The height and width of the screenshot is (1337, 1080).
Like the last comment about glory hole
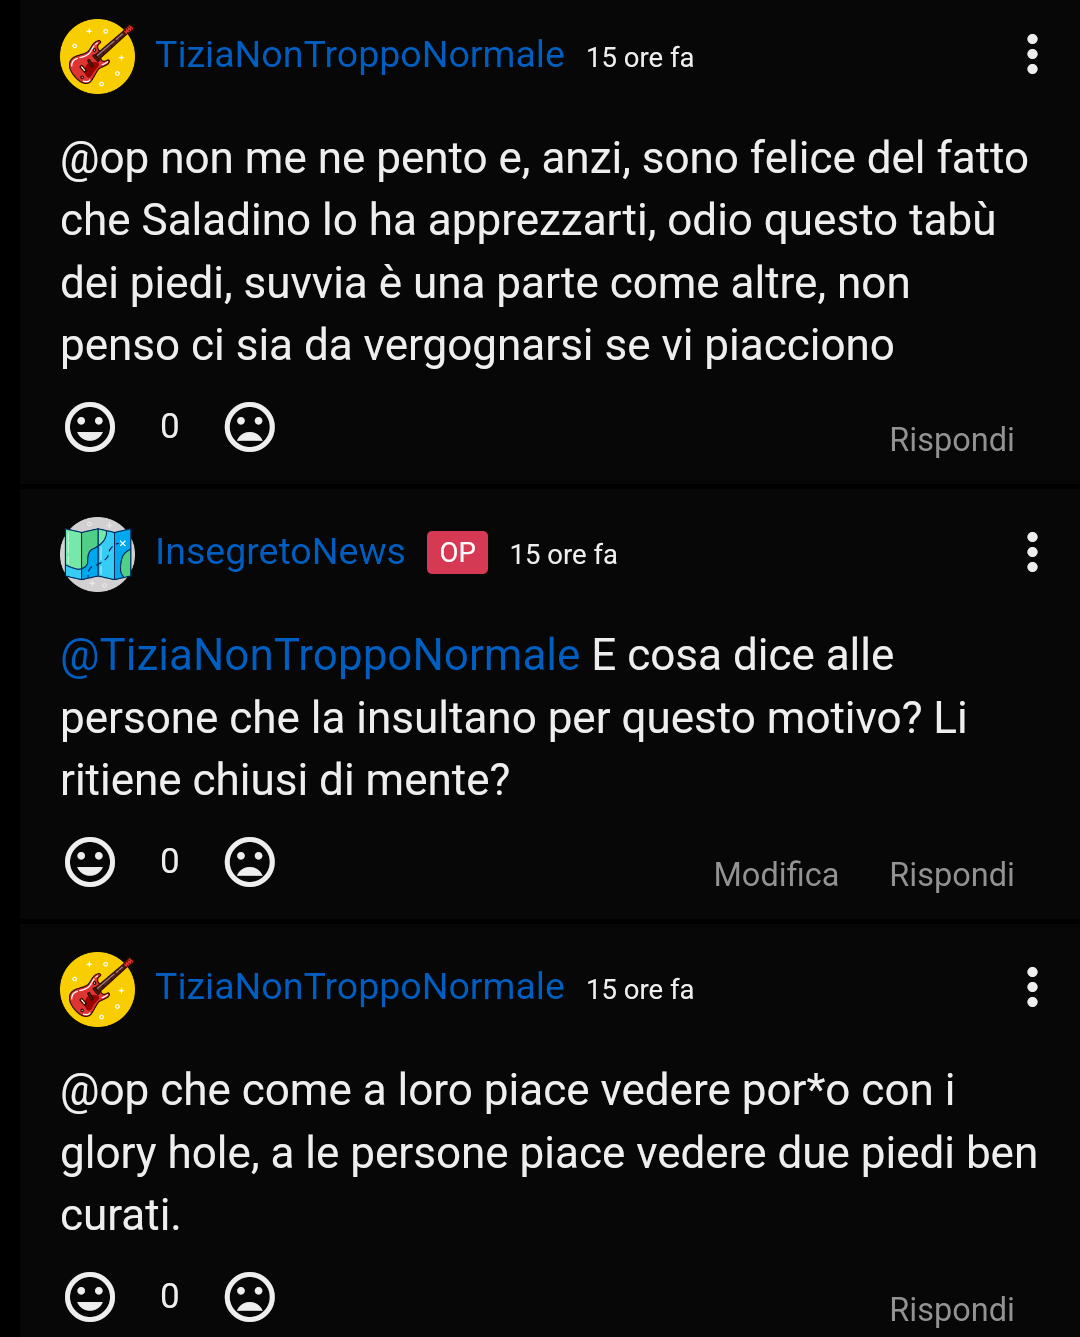pyautogui.click(x=90, y=1297)
